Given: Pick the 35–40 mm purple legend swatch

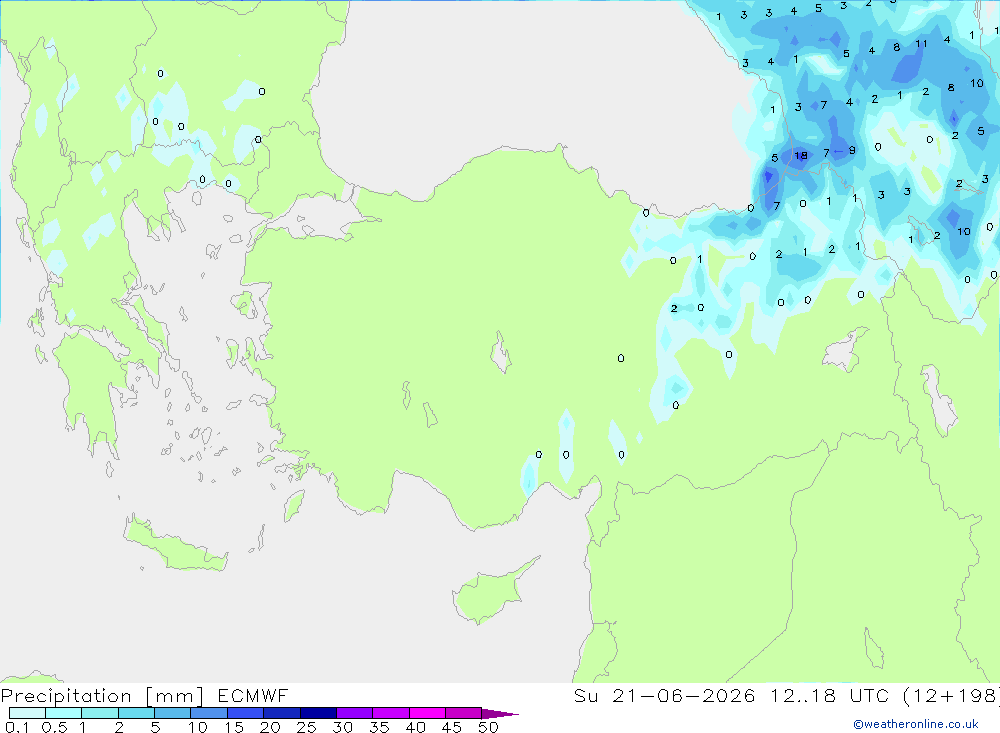Looking at the screenshot, I should tap(391, 713).
